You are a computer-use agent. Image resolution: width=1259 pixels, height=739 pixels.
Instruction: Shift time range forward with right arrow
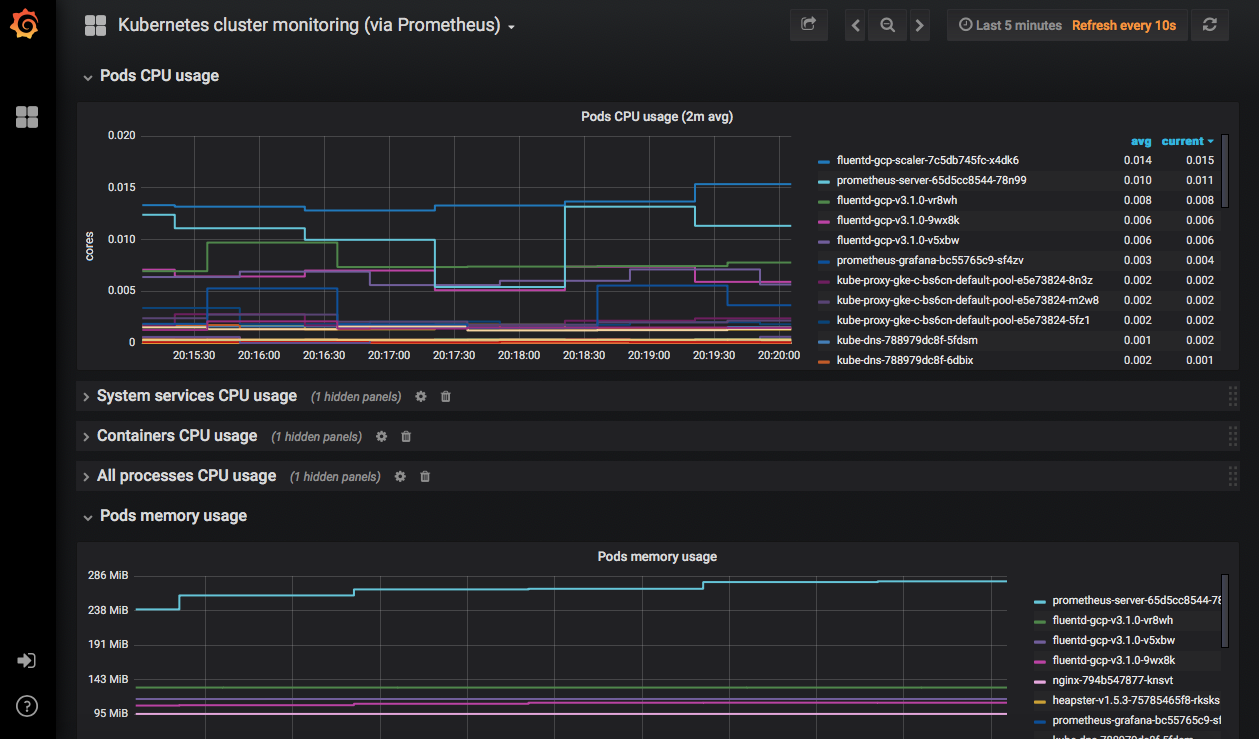pos(920,26)
